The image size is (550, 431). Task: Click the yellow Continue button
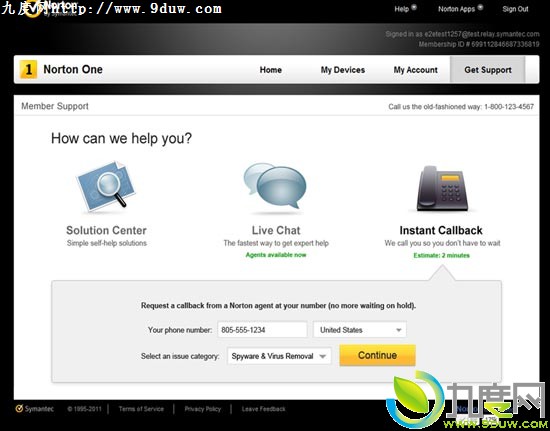[x=377, y=355]
